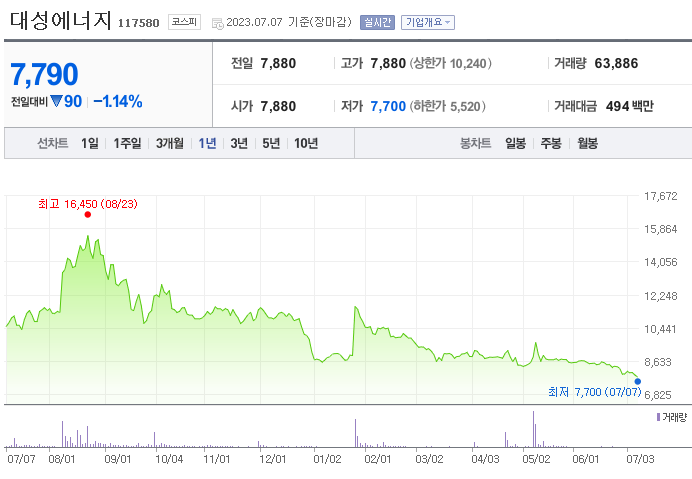Click the 저가 value 7,700
Viewport: 692px width, 479px height.
click(388, 106)
